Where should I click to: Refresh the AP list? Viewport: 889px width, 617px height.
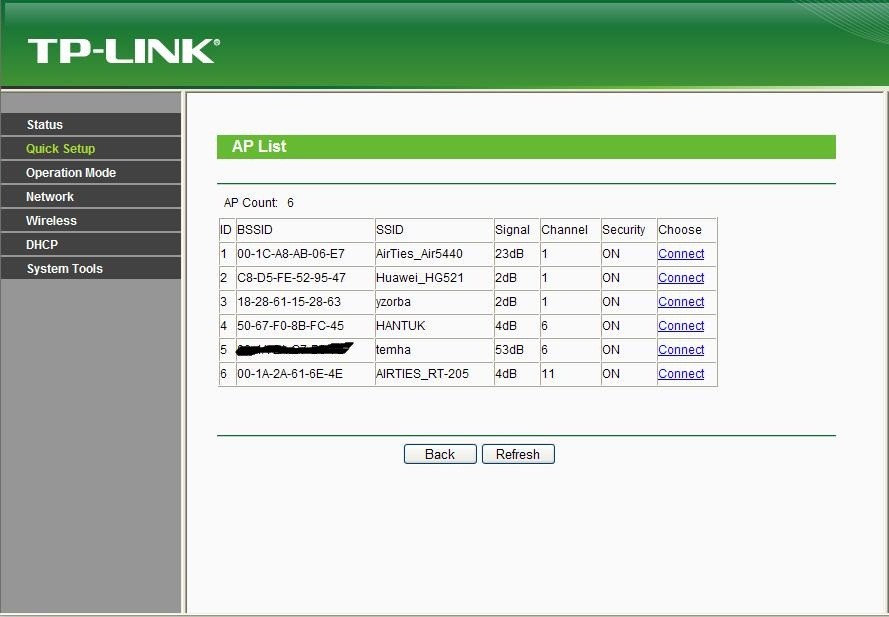(x=518, y=454)
